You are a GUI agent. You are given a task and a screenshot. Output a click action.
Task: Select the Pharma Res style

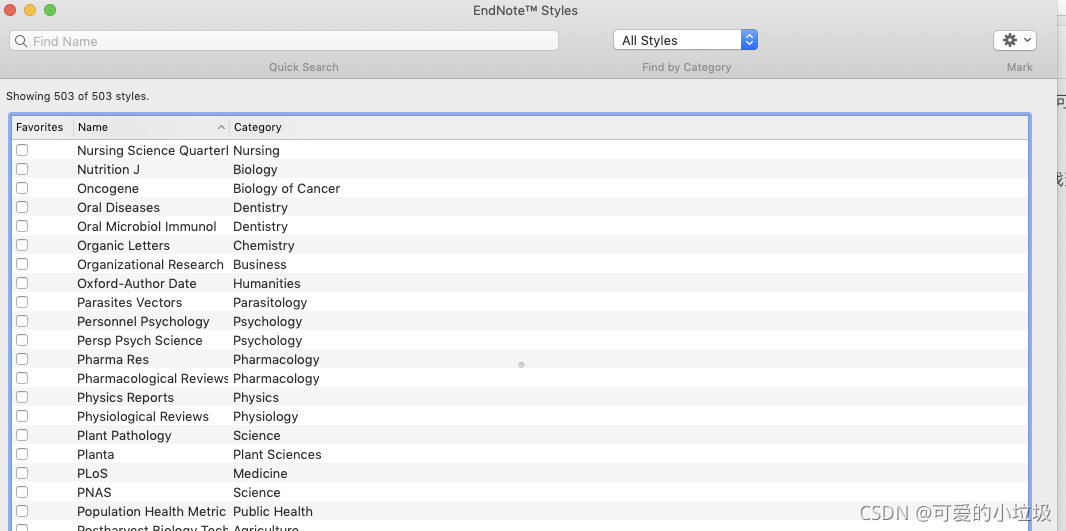(113, 360)
